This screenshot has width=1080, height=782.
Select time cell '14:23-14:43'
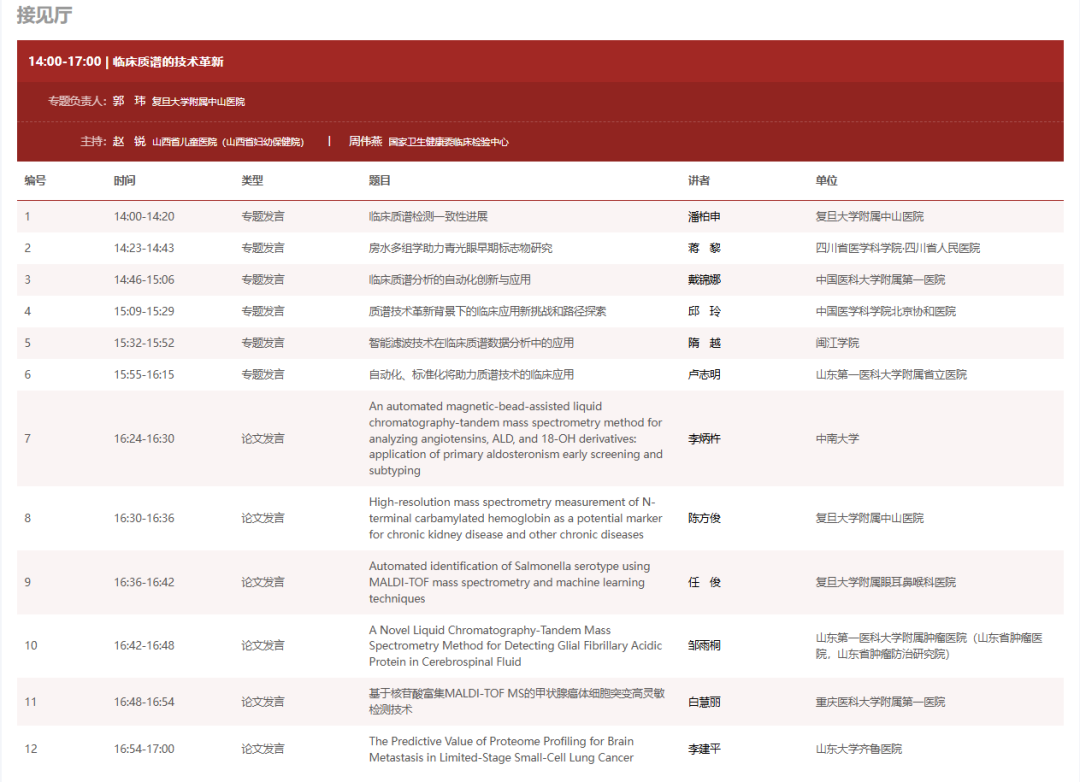(144, 248)
